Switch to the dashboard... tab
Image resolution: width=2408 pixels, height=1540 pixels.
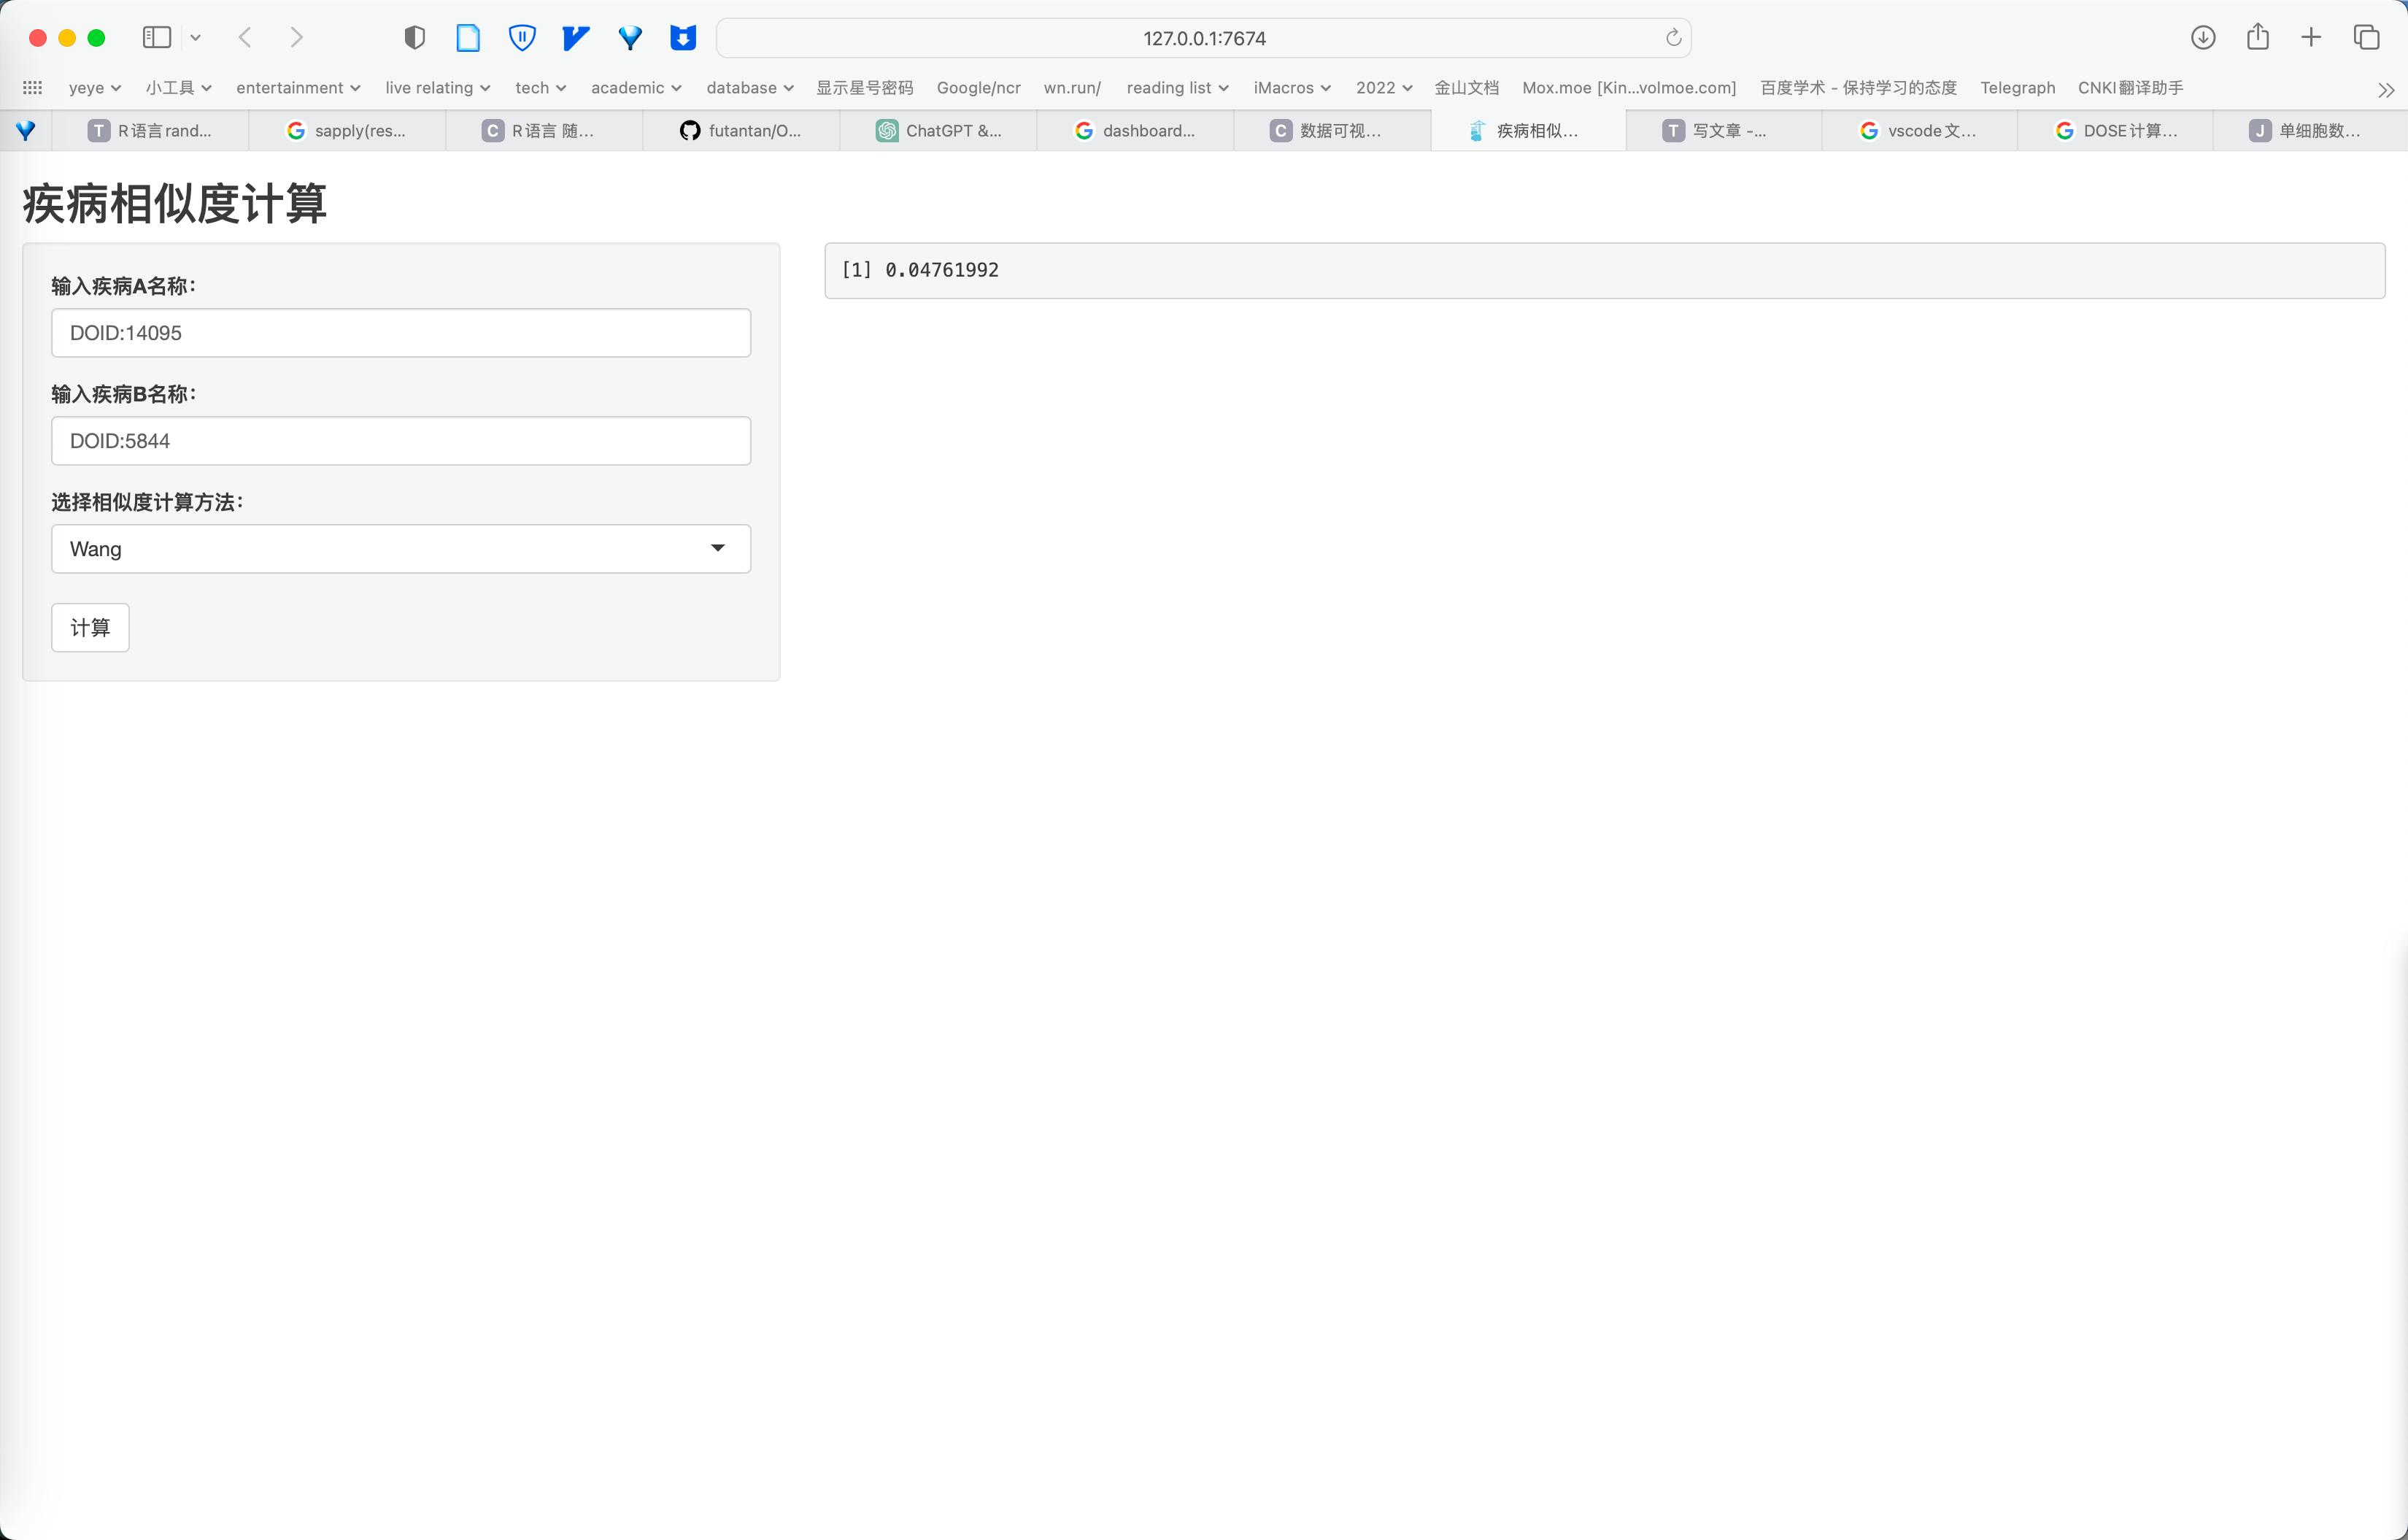point(1135,131)
